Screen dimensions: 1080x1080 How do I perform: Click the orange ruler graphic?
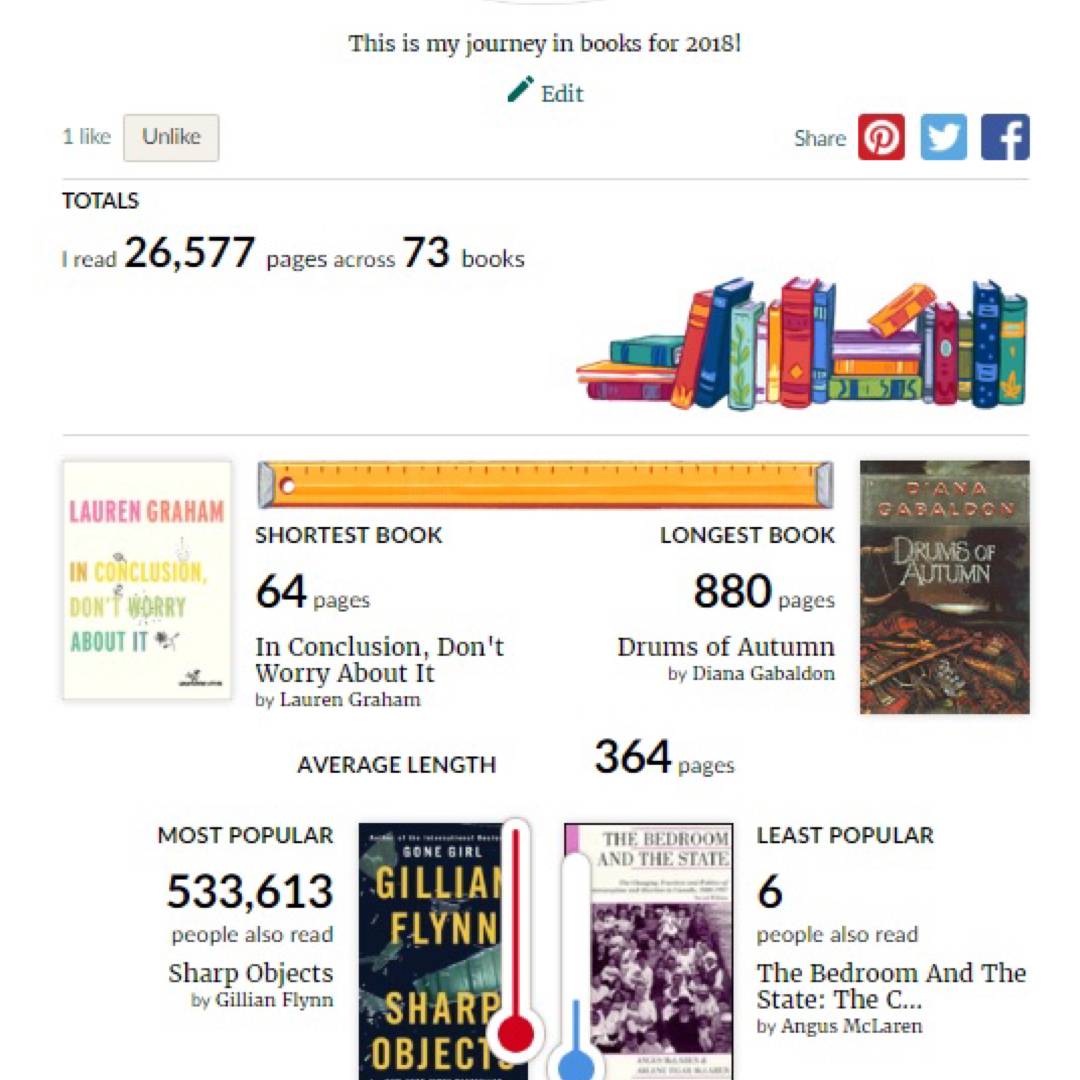pos(545,485)
